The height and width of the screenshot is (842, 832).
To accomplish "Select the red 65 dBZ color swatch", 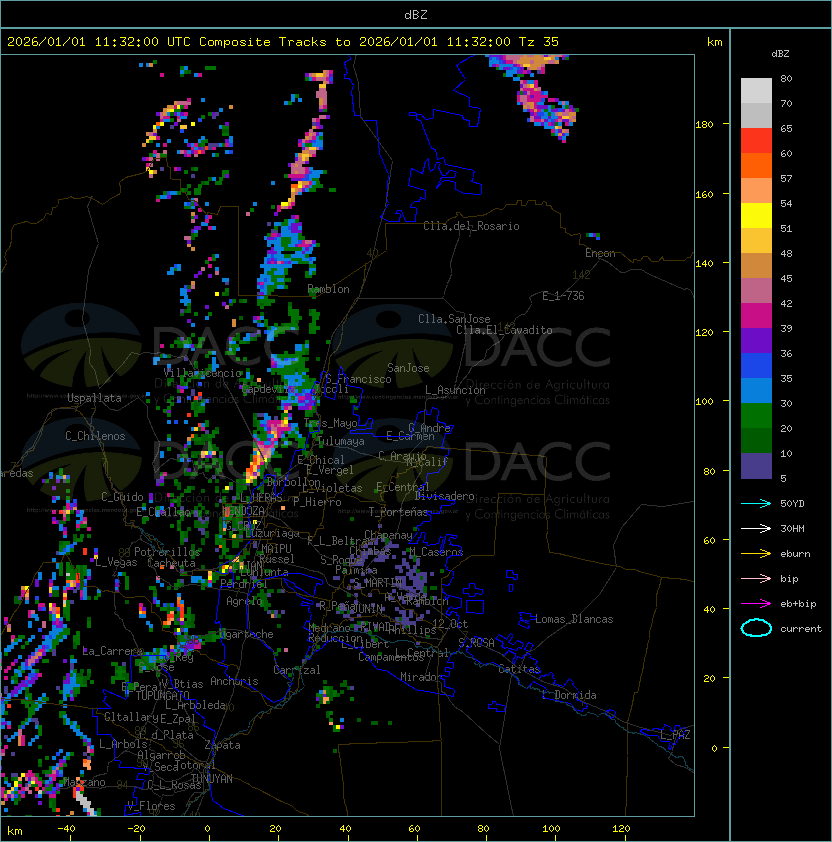I will click(x=756, y=141).
